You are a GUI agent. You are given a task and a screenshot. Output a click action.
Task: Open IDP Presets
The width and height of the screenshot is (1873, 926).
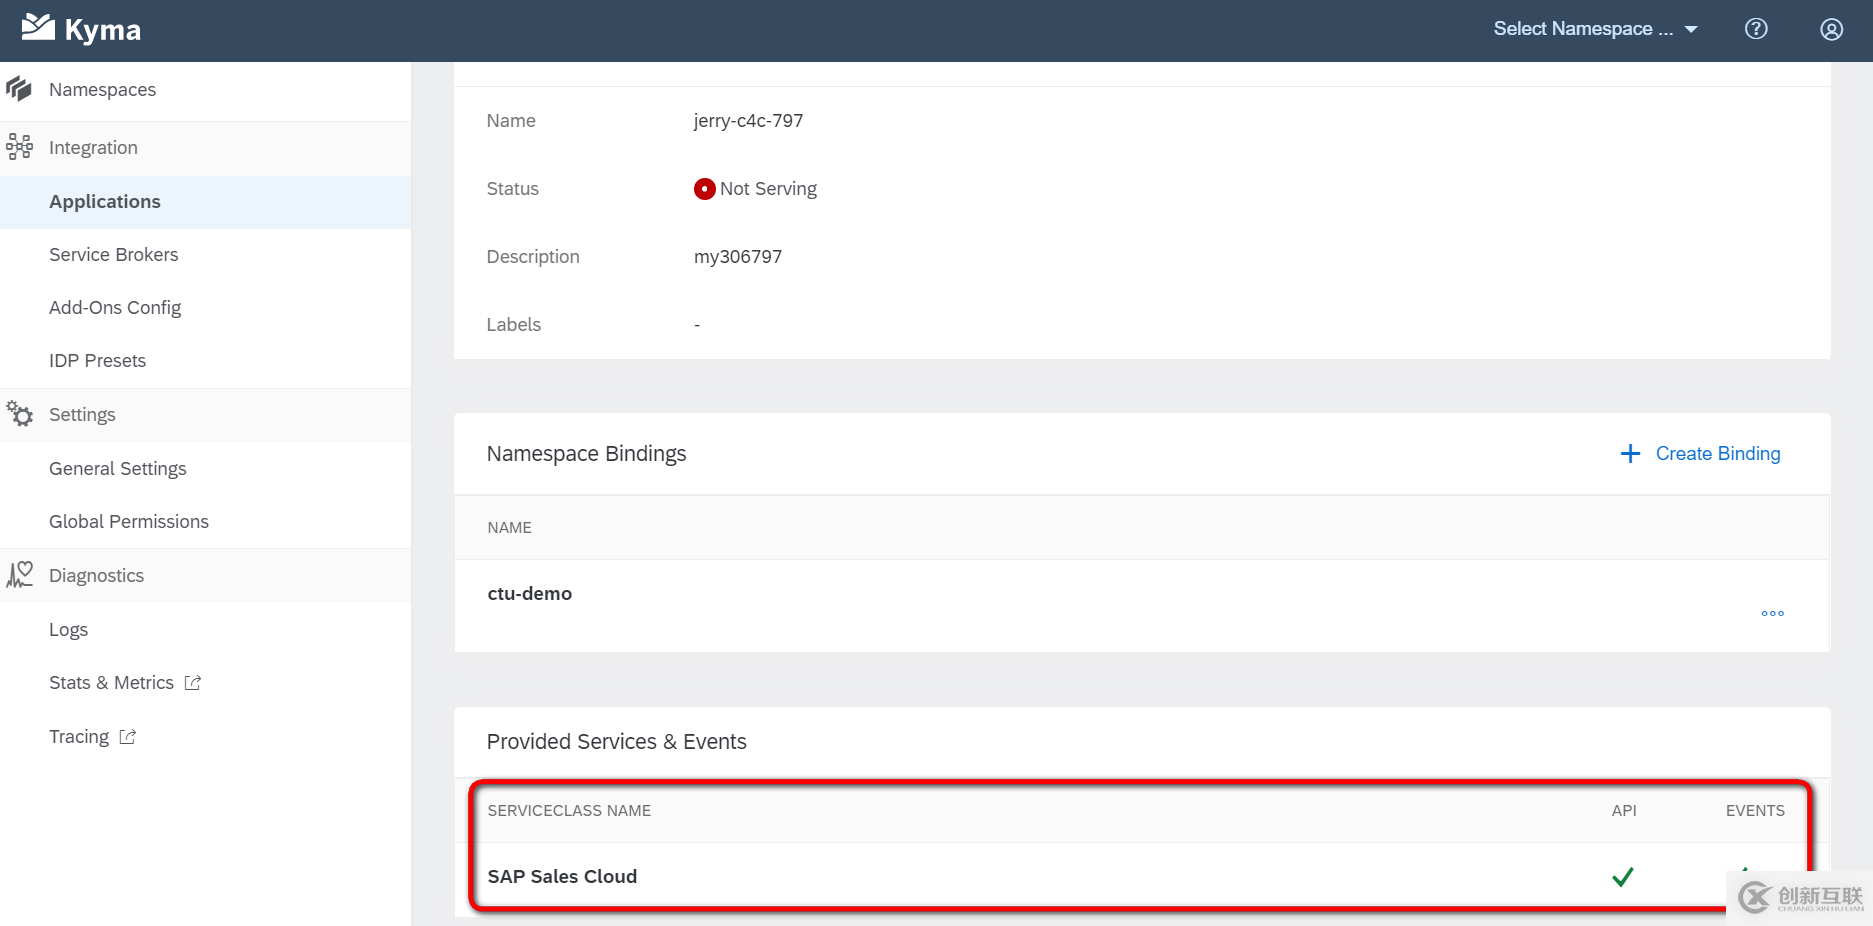tap(97, 360)
